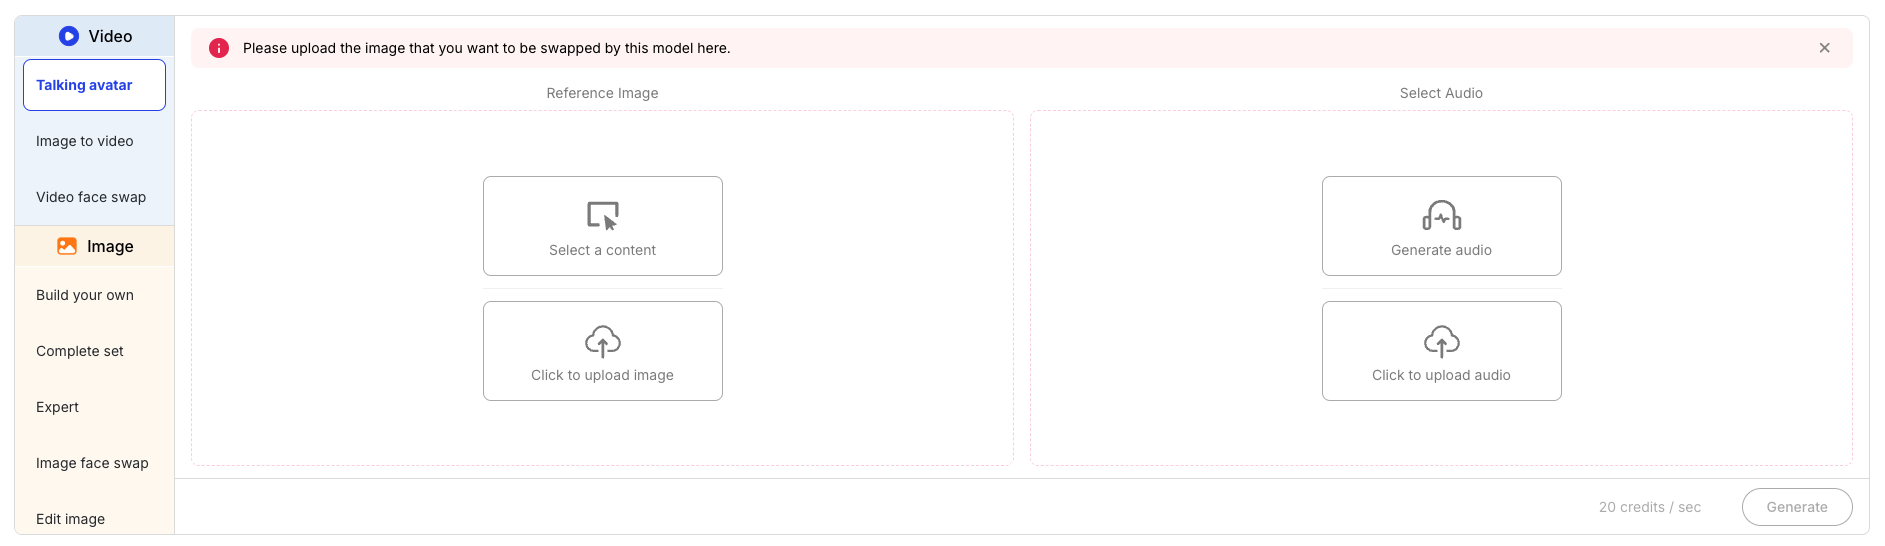Go to Complete set
Viewport: 1885px width, 546px height.
point(80,351)
